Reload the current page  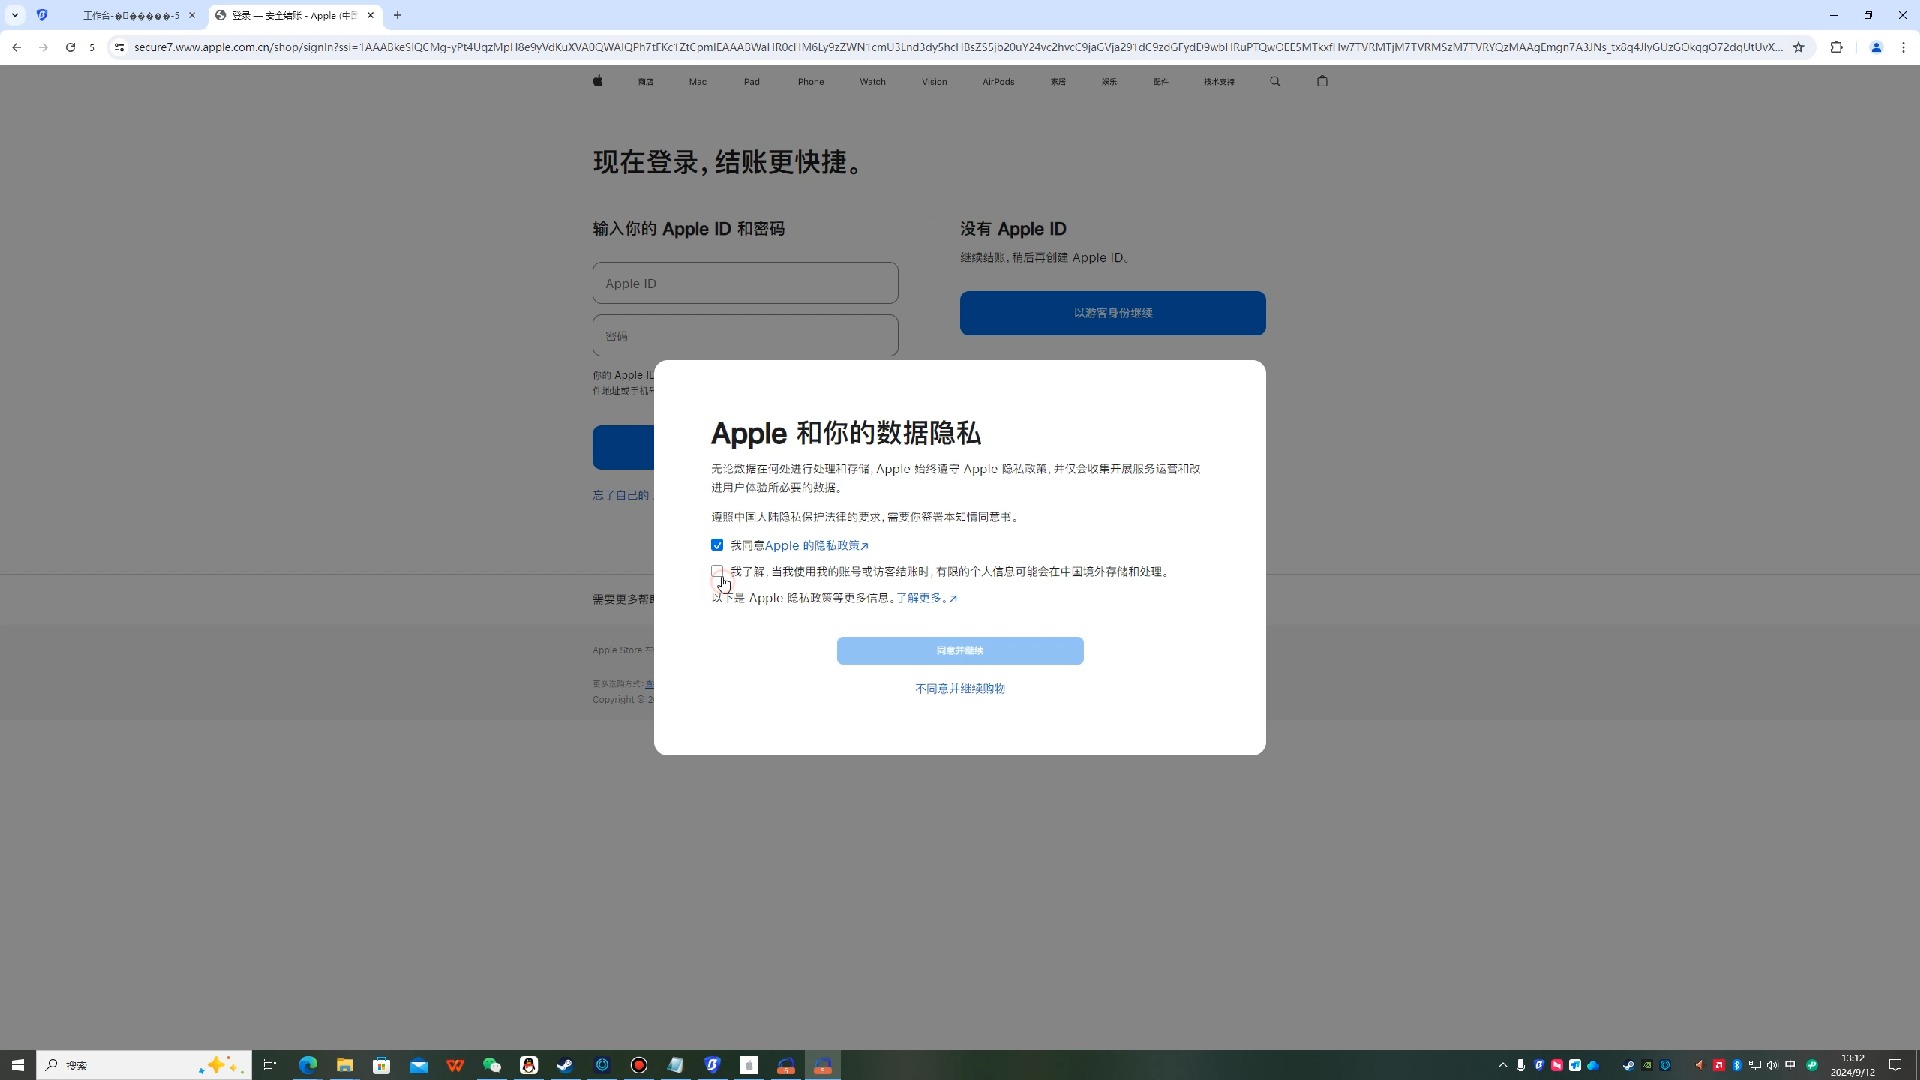click(x=70, y=47)
